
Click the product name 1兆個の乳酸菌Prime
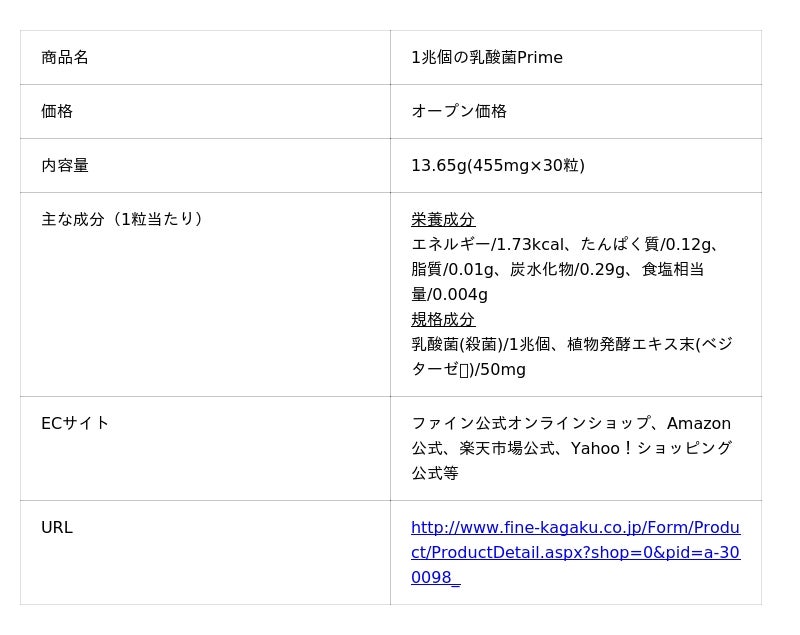point(487,57)
